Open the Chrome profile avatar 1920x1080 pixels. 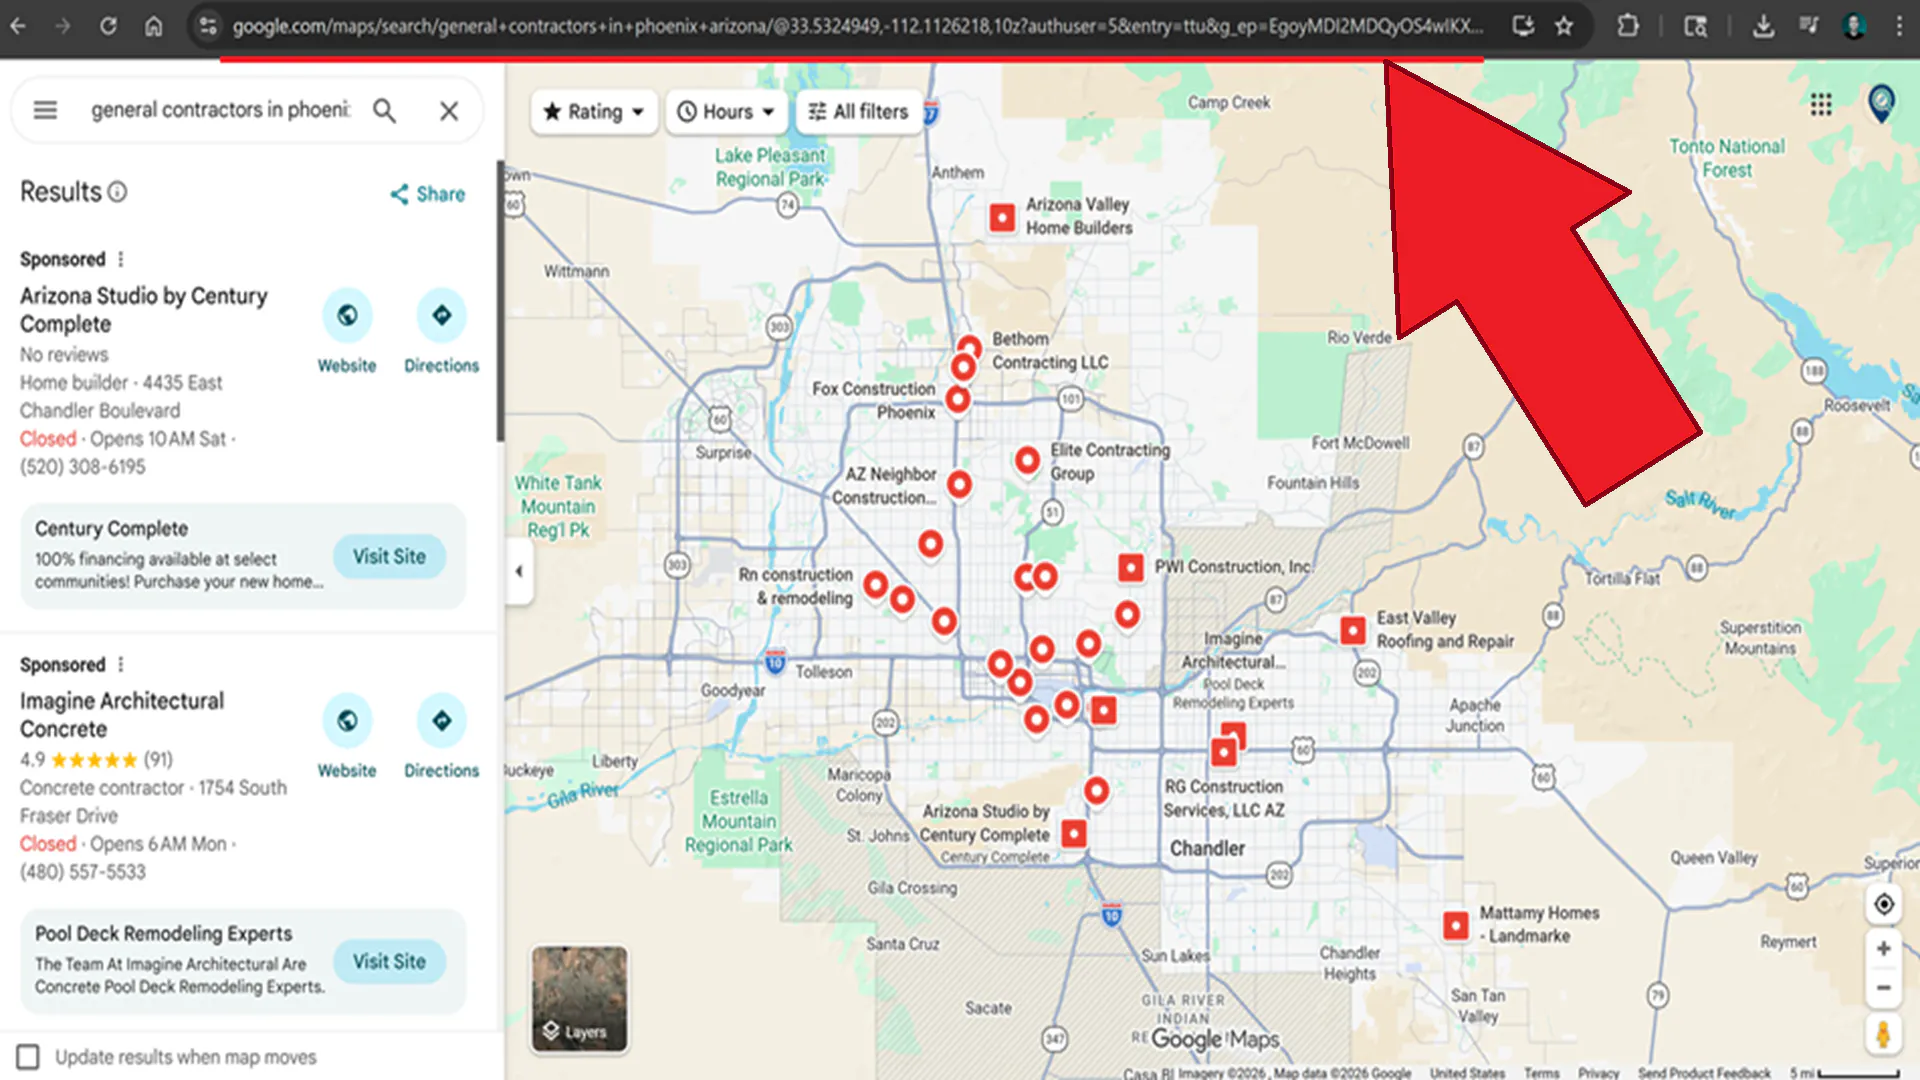click(1854, 26)
